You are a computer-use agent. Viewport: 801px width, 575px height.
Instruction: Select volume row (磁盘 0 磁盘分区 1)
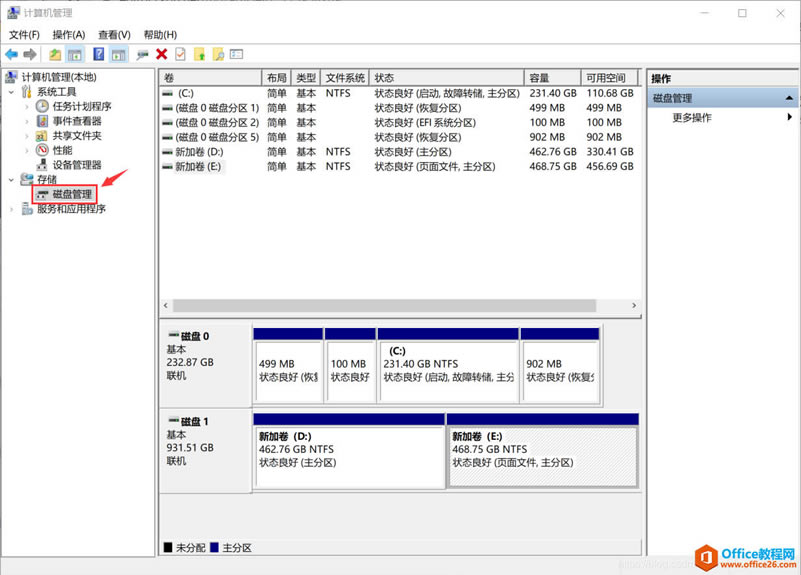point(398,108)
